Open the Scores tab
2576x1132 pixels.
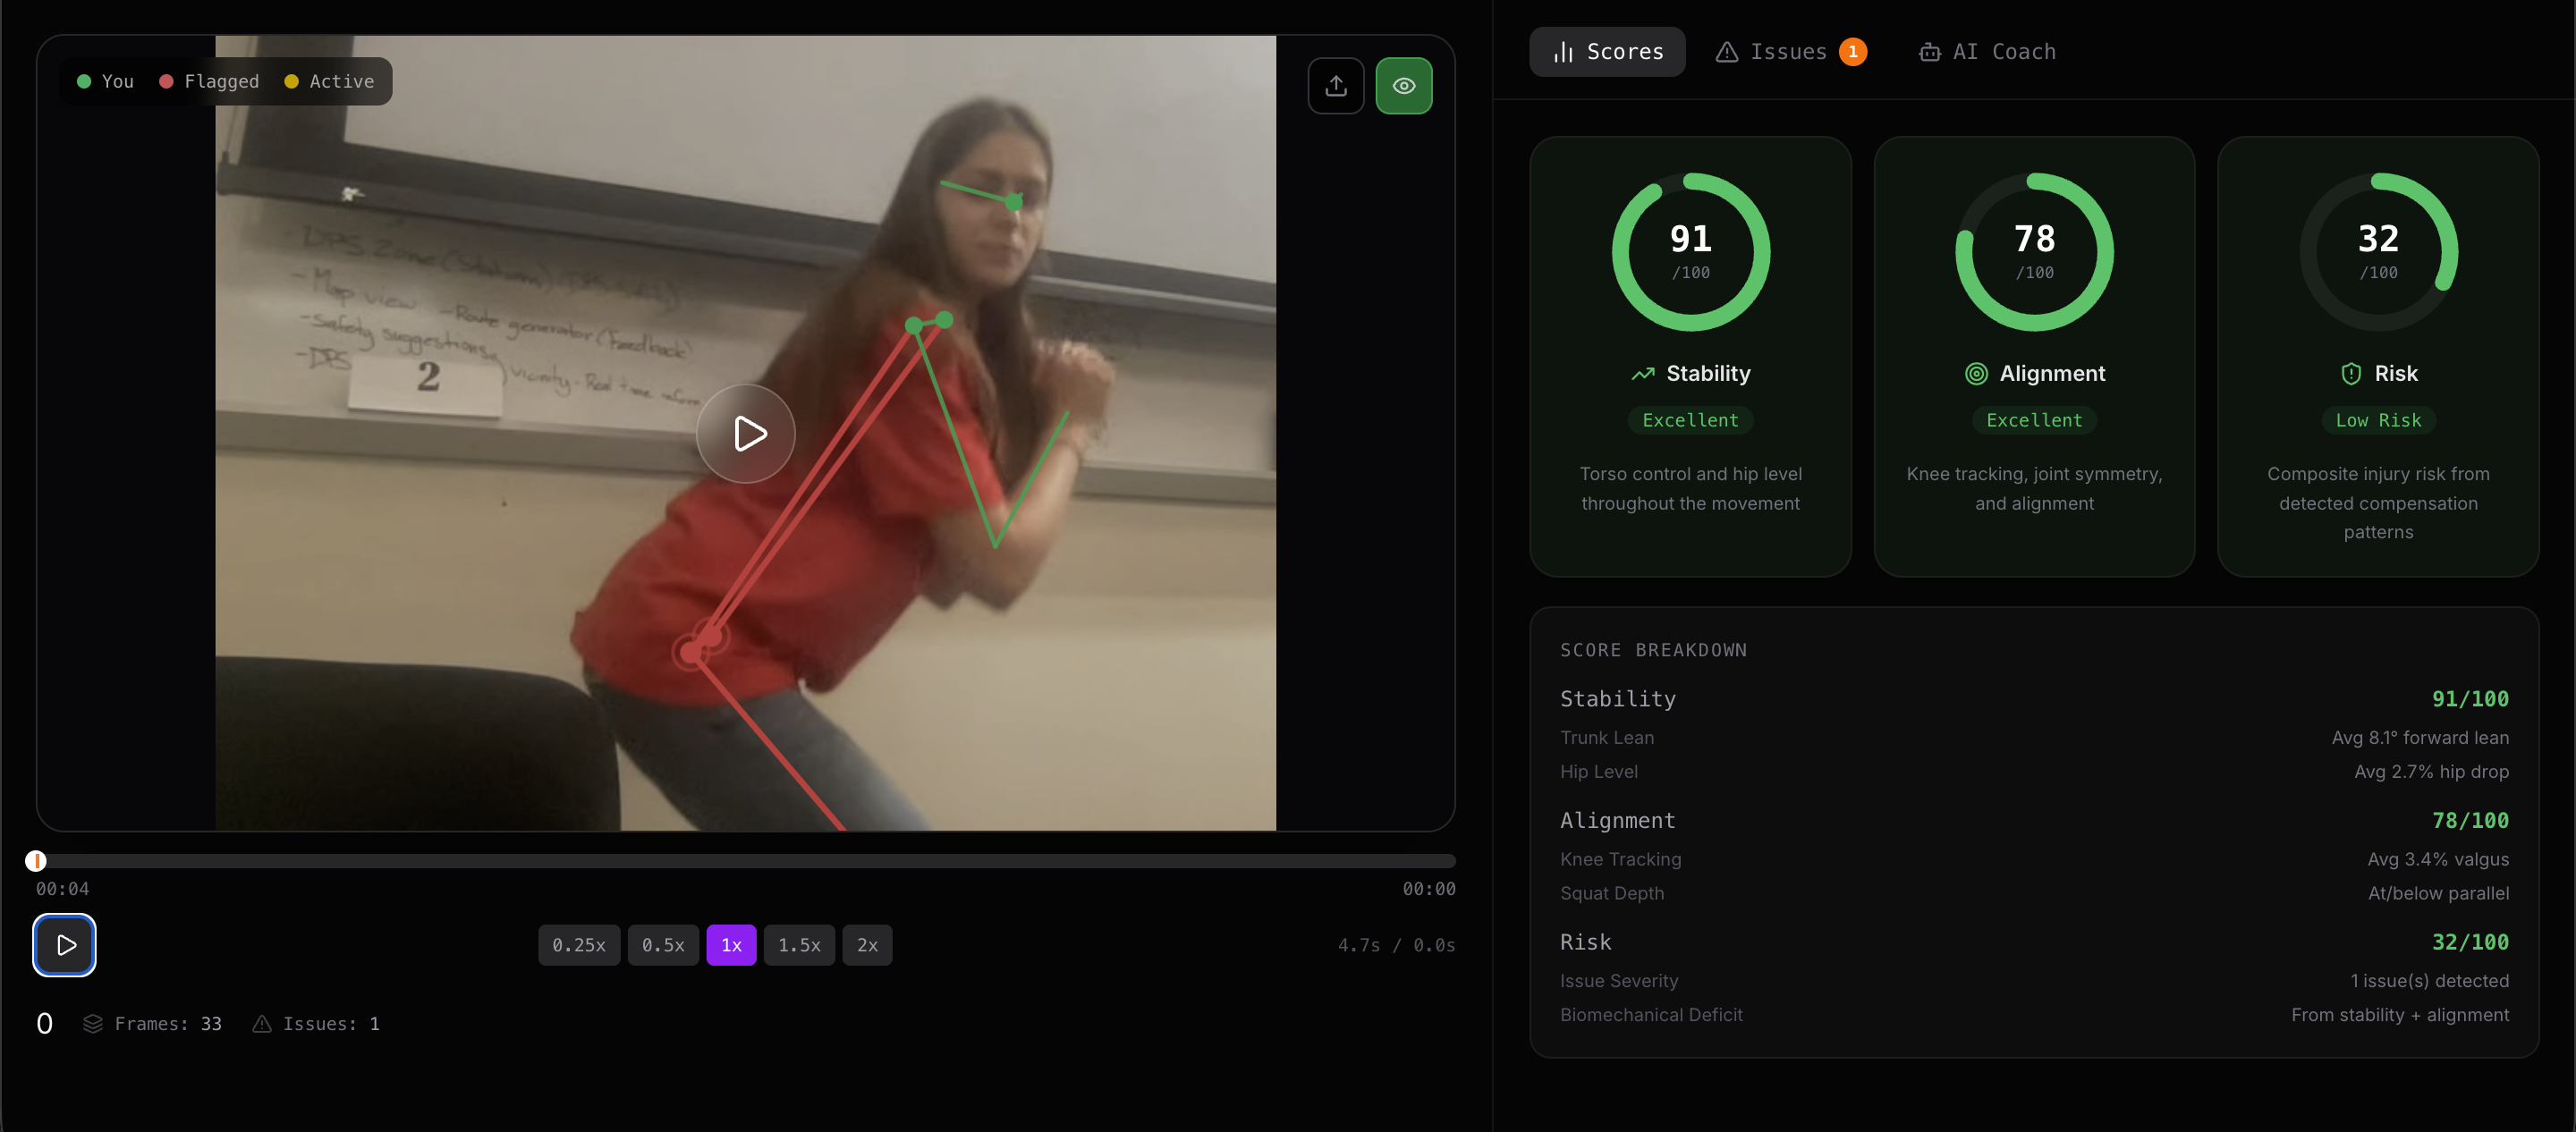point(1607,52)
